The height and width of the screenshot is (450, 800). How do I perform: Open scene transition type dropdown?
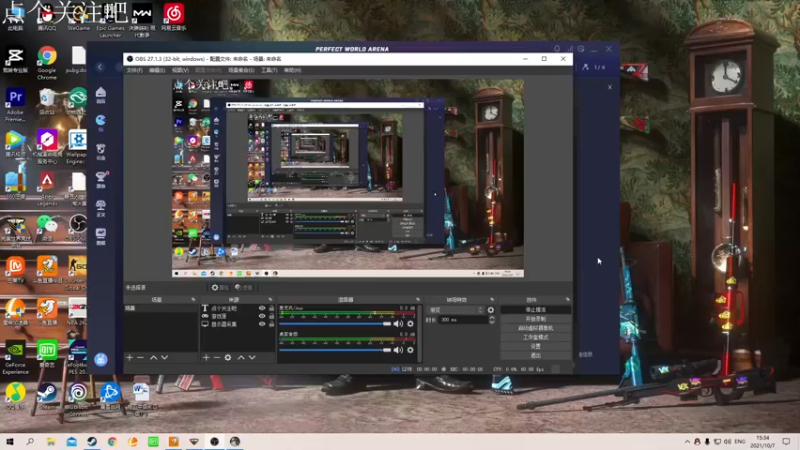455,310
